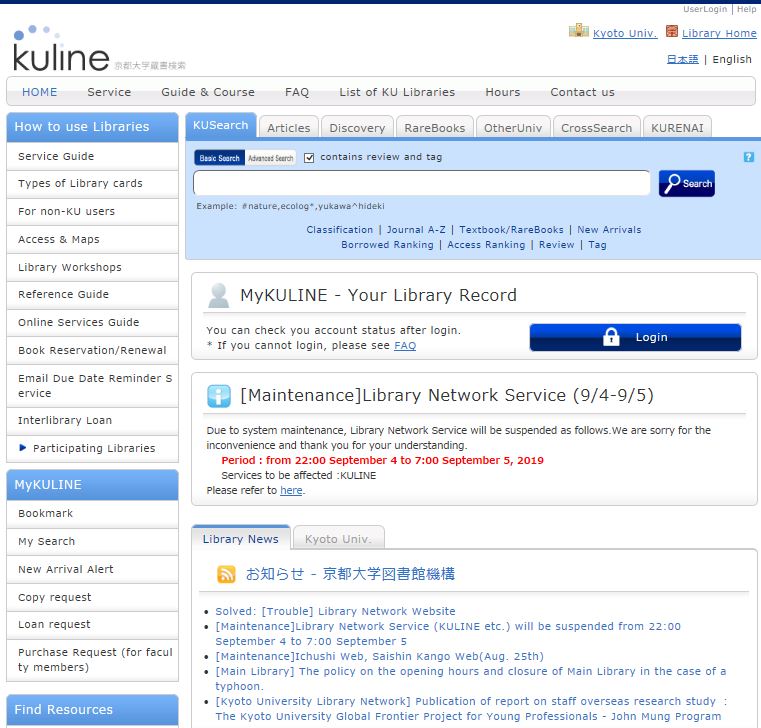Click the RSS feed icon
The height and width of the screenshot is (728, 761).
[x=226, y=574]
